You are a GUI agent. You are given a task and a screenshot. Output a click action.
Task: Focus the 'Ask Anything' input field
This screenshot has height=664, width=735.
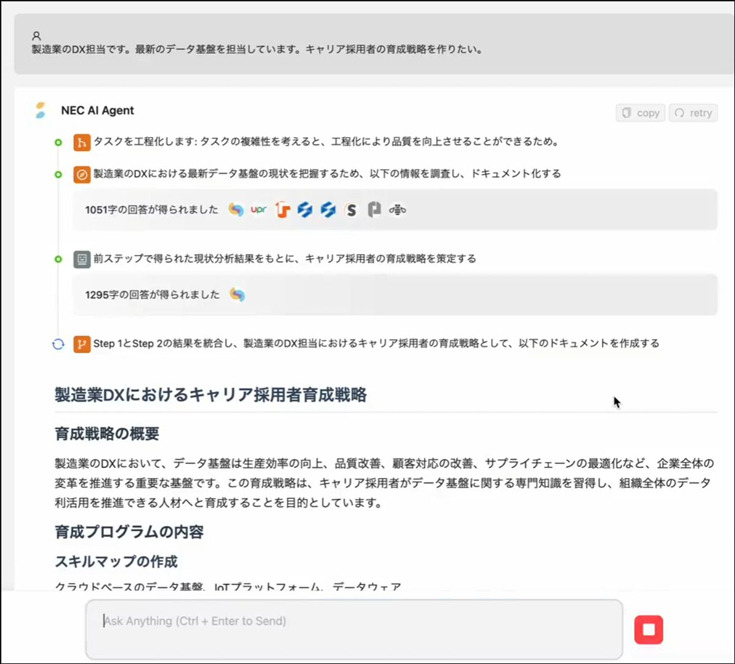coord(353,628)
